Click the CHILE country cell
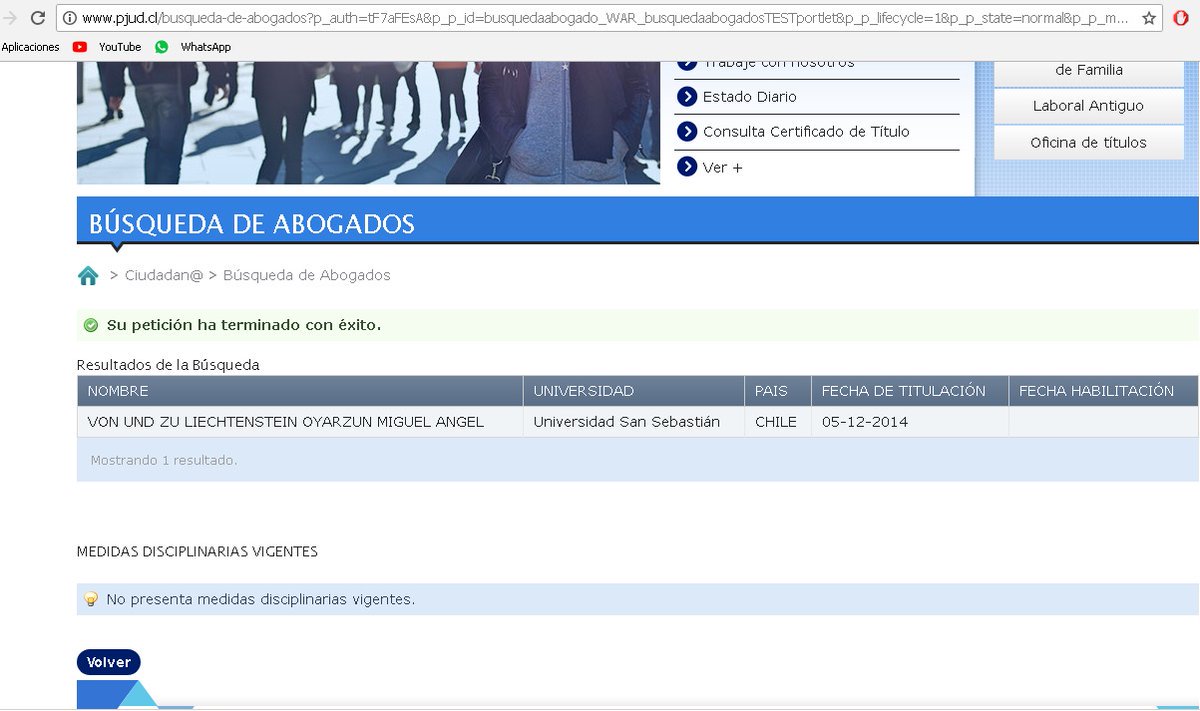The width and height of the screenshot is (1200, 711). [777, 422]
